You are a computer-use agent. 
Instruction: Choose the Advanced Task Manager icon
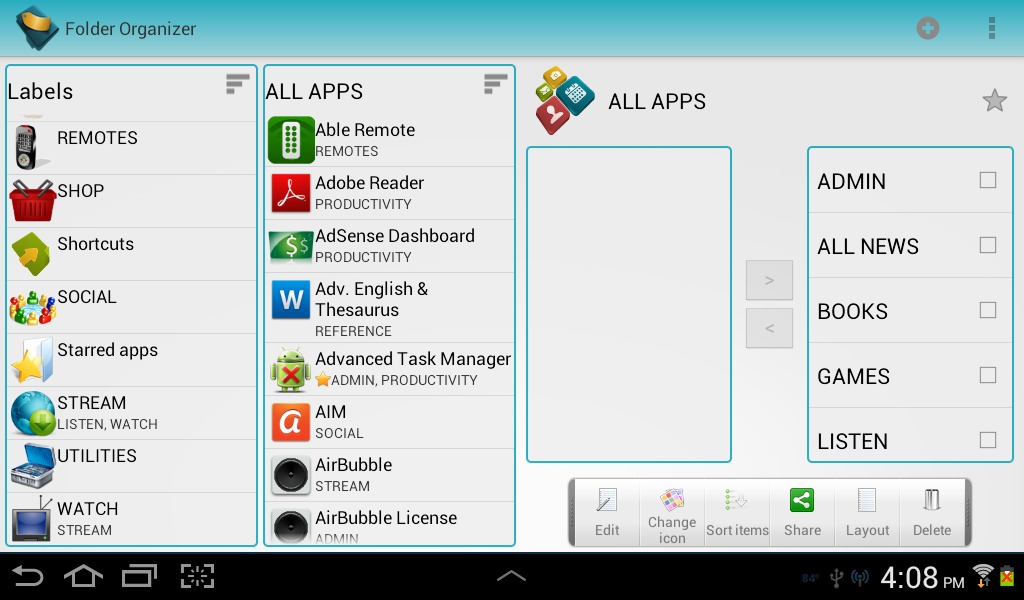pyautogui.click(x=291, y=370)
